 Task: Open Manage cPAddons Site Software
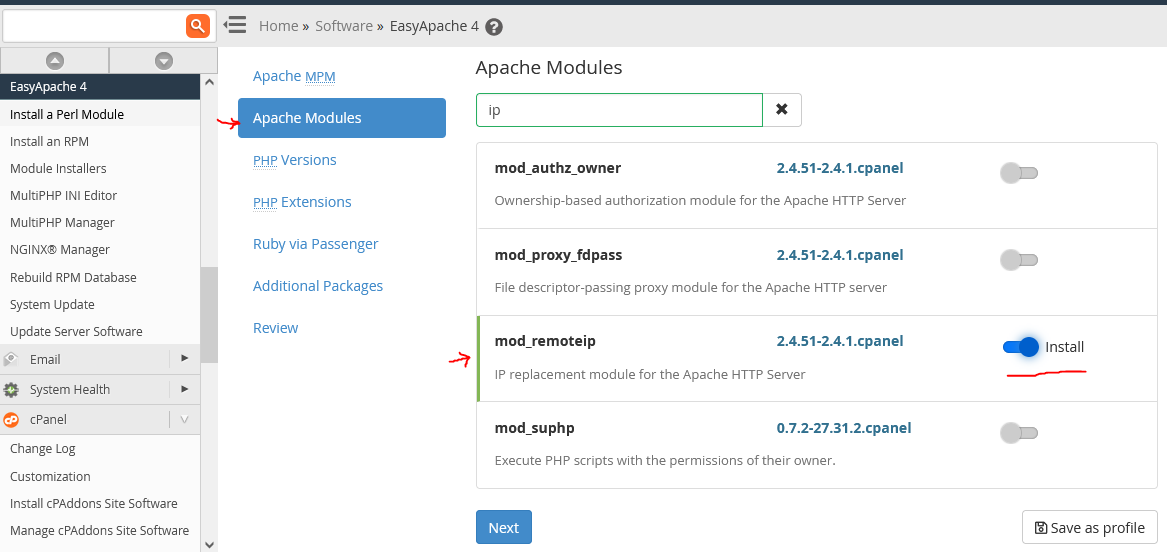[100, 530]
